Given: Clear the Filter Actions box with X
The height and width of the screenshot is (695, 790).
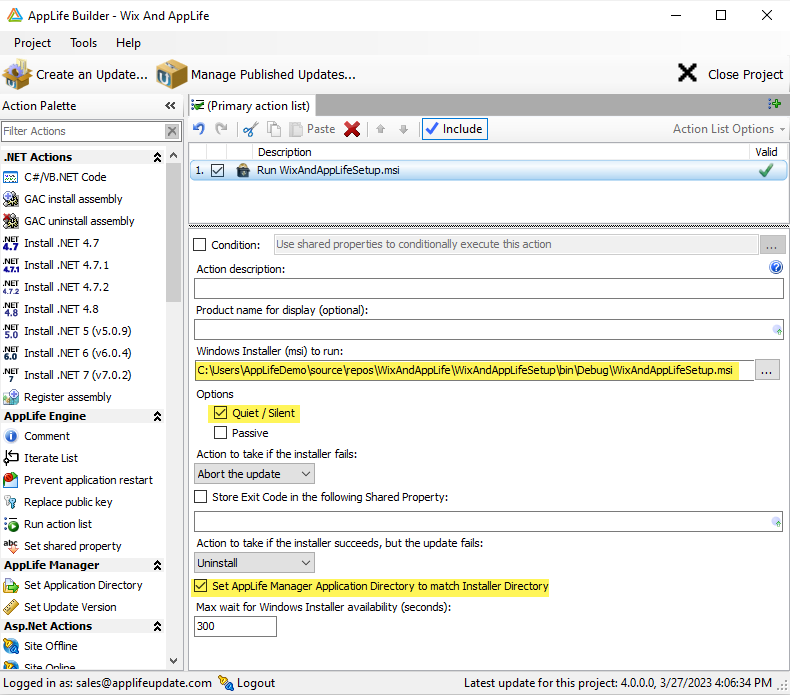Looking at the screenshot, I should click(x=172, y=131).
